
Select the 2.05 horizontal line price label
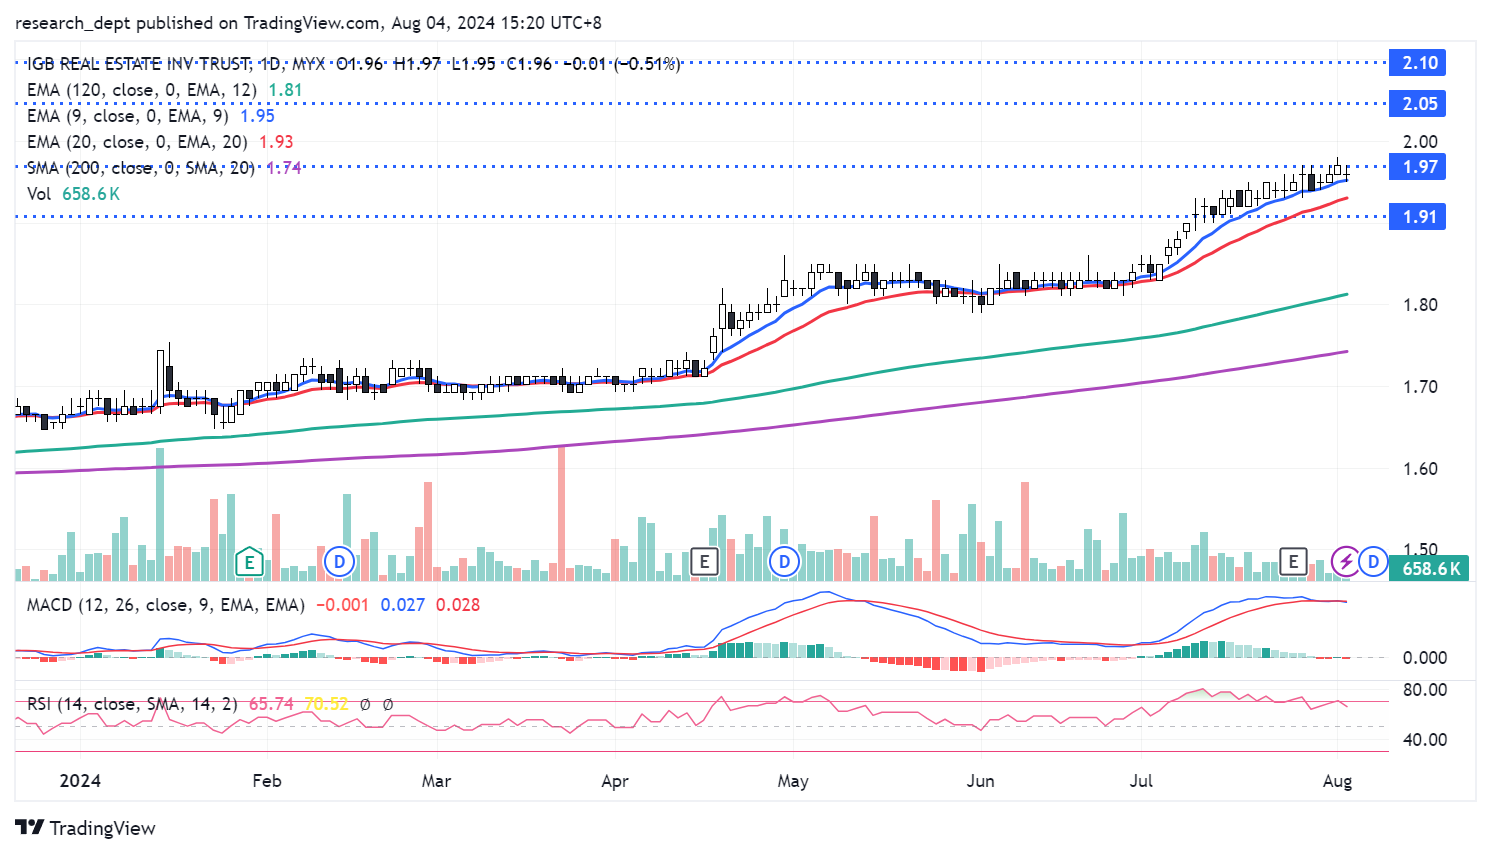[x=1418, y=104]
